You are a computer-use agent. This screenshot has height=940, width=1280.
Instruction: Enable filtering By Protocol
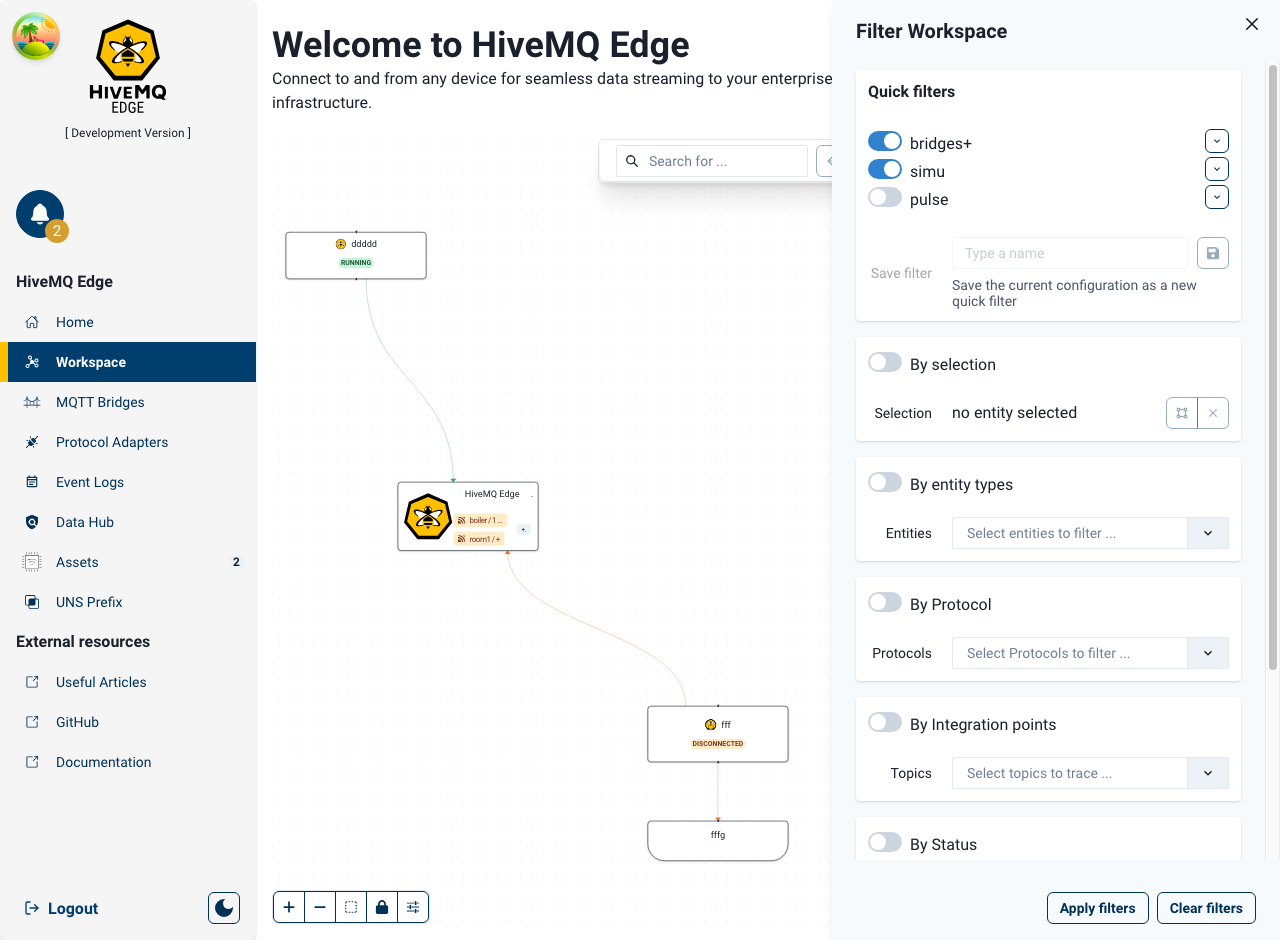click(884, 602)
